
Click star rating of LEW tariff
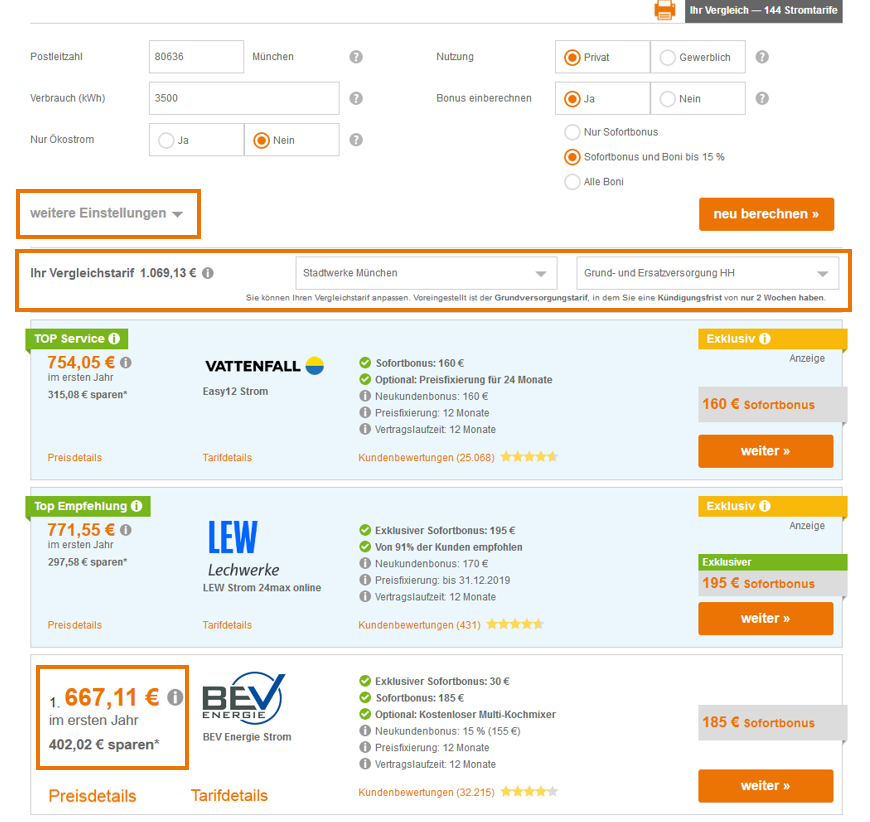click(x=515, y=624)
